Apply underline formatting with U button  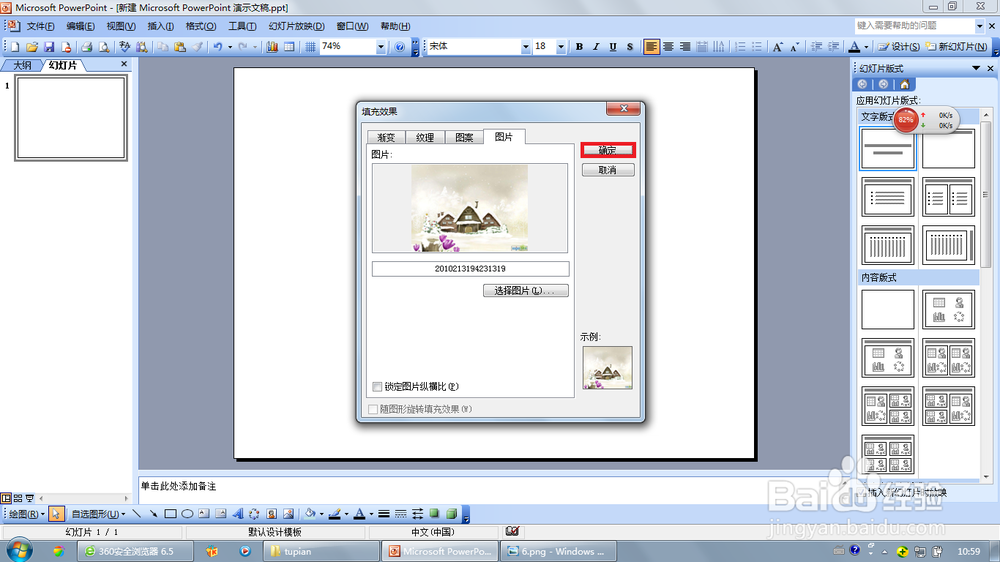pos(613,47)
